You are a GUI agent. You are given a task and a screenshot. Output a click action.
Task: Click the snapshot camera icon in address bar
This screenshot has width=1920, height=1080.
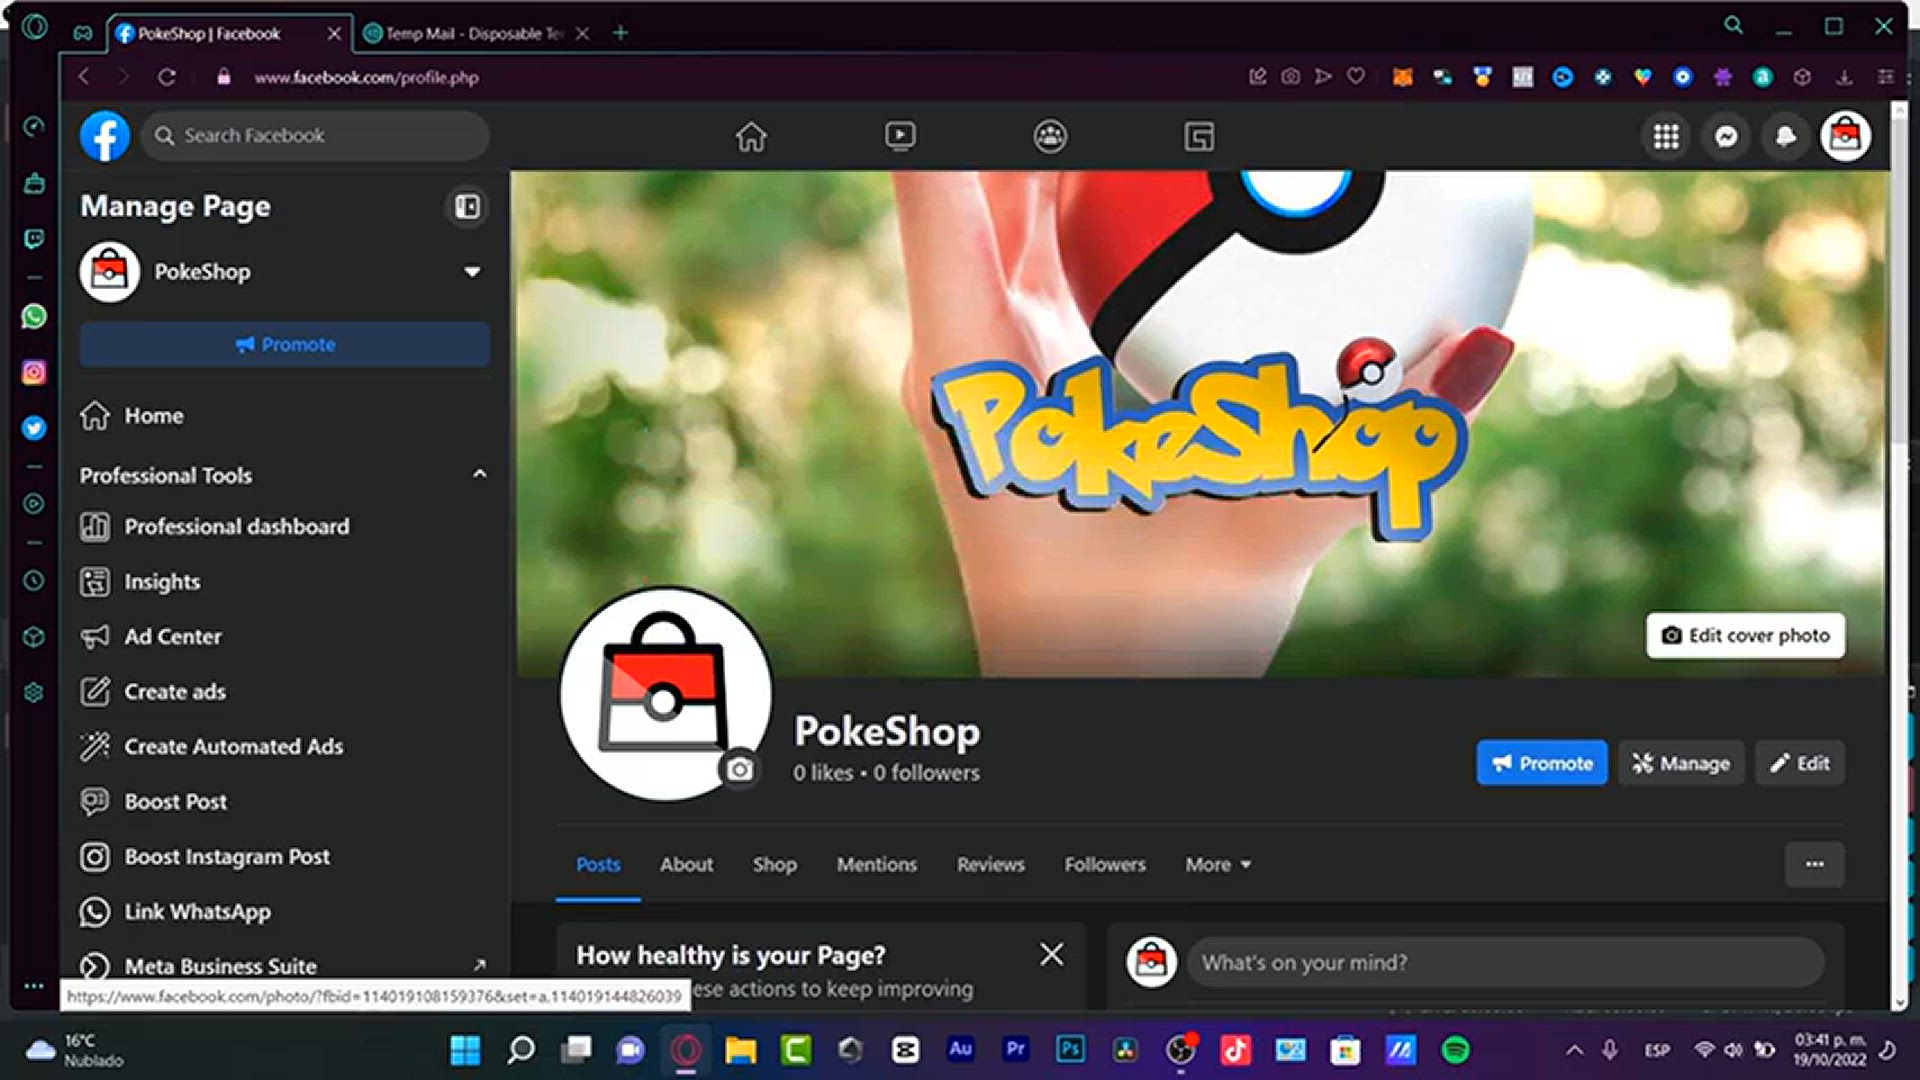1291,77
